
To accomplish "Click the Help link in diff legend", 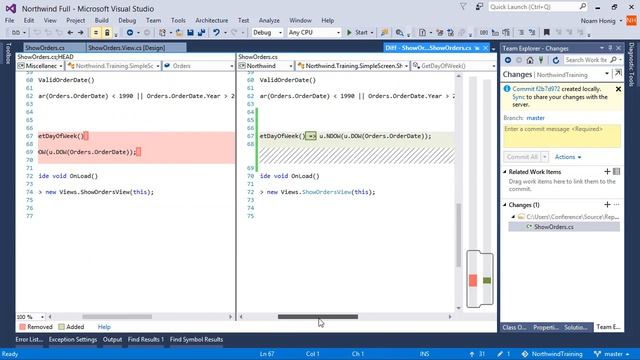I will pos(104,327).
